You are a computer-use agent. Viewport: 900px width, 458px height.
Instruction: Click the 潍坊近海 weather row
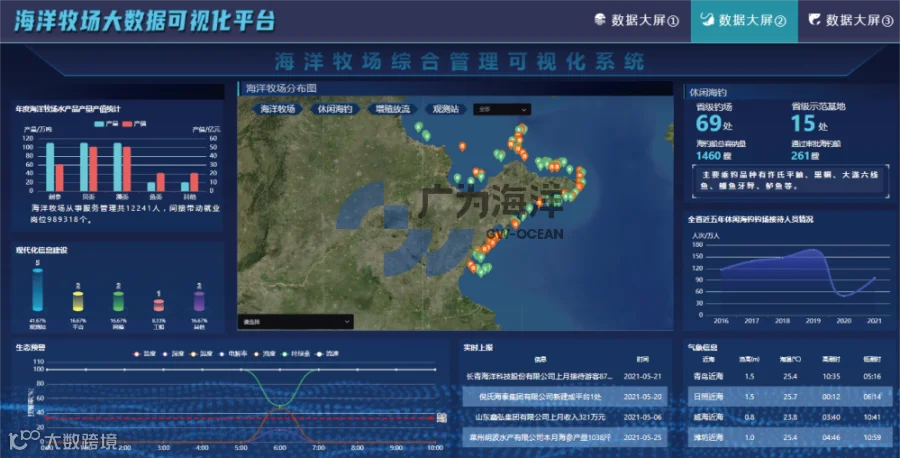[790, 437]
